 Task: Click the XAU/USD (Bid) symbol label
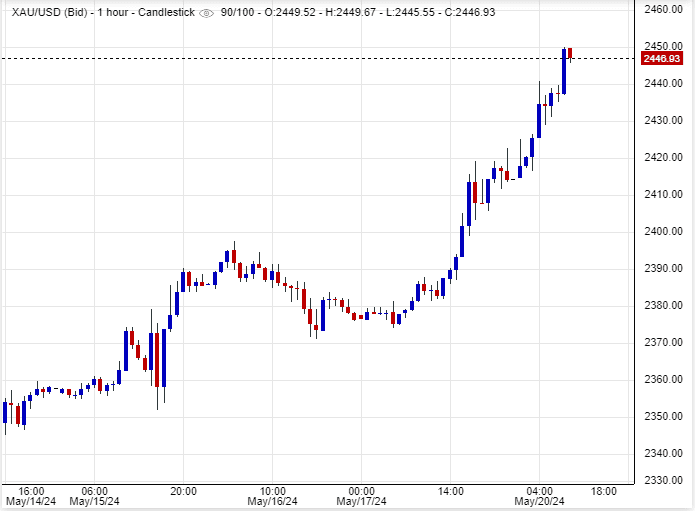[x=44, y=12]
